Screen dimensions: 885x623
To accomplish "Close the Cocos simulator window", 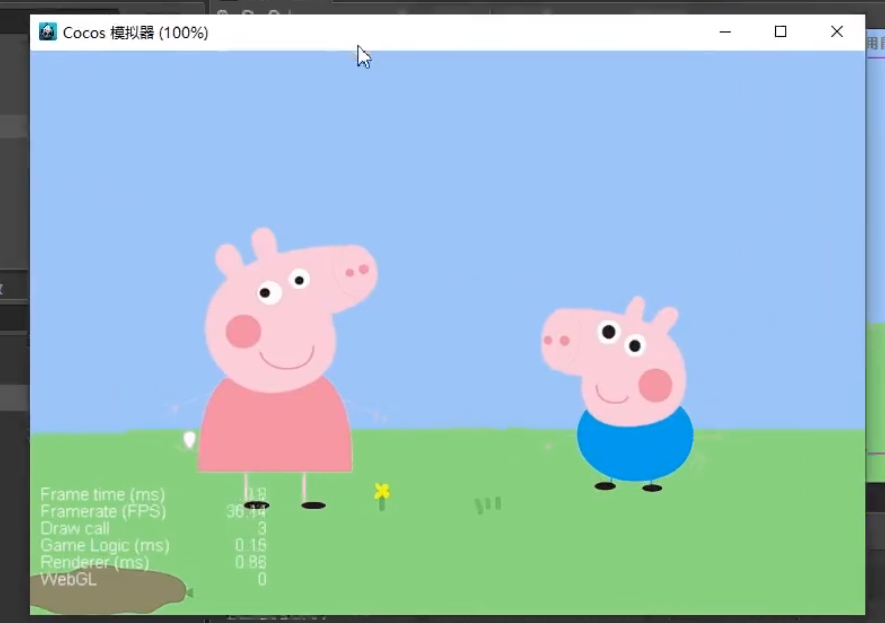I will click(x=836, y=32).
